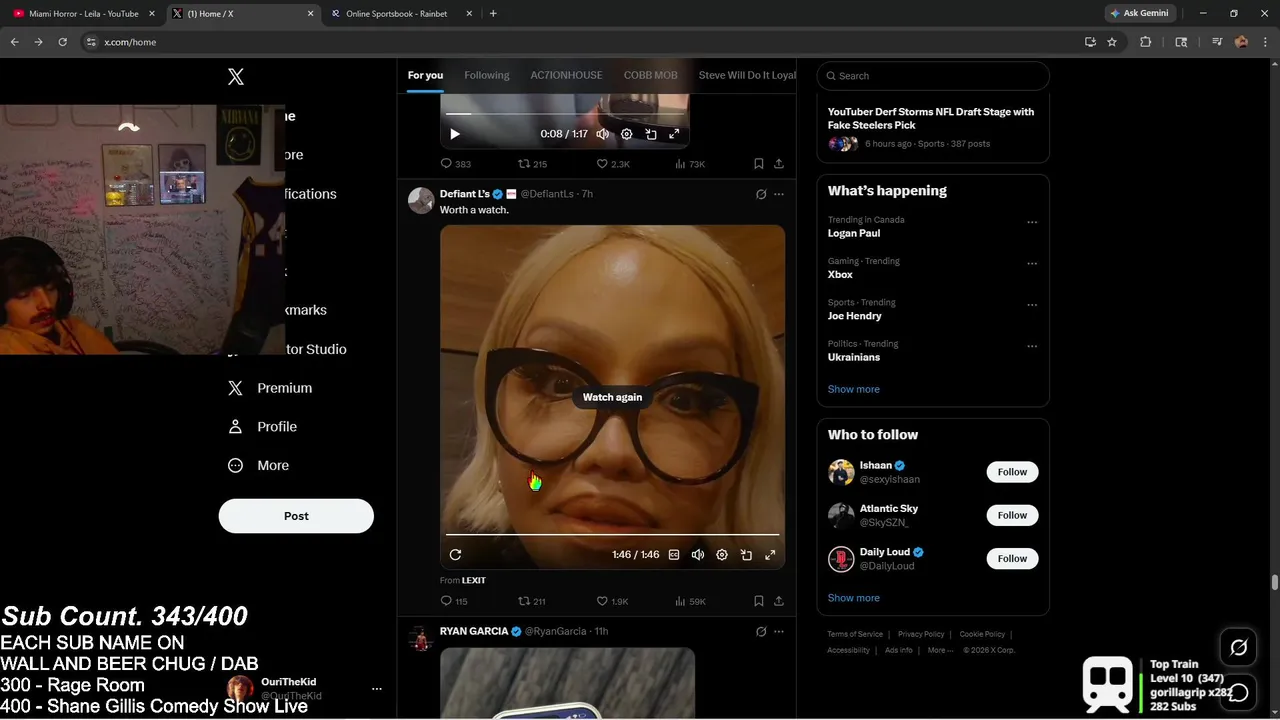1280x720 pixels.
Task: Click the X logo in sidebar
Action: 236,77
